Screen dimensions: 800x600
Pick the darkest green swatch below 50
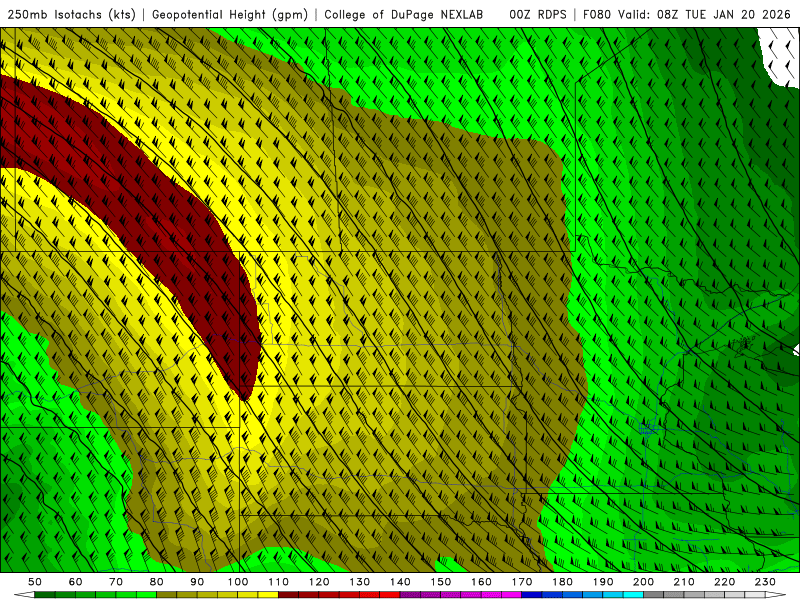coord(45,594)
